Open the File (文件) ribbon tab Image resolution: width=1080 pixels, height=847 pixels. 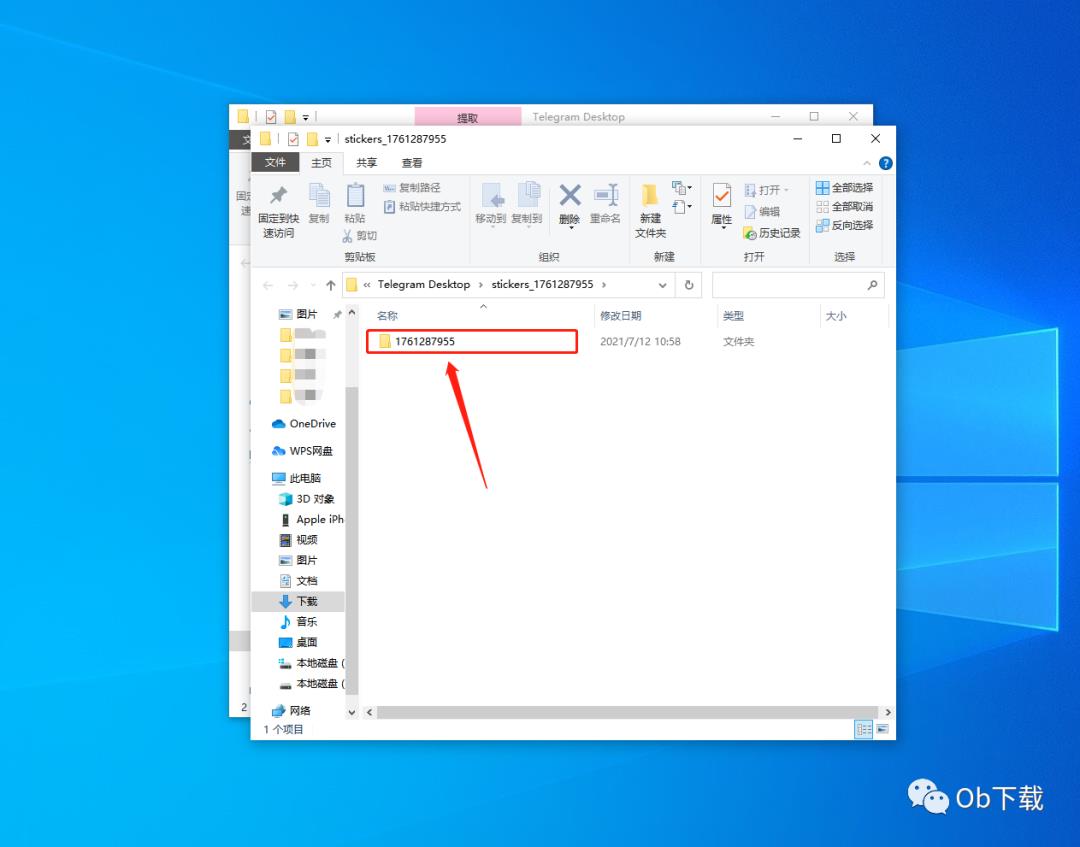pyautogui.click(x=275, y=162)
